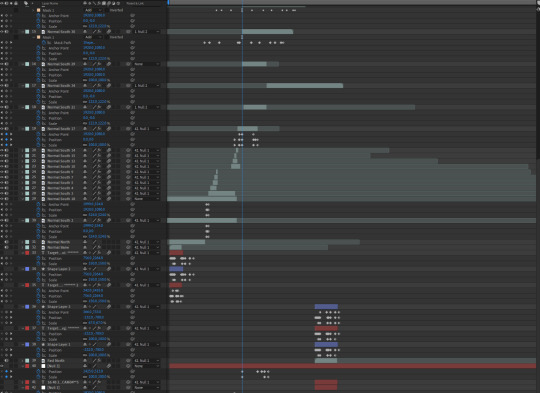Toggle video visibility of layer 16
Screen dimensions: 540x393
(x=2, y=64)
